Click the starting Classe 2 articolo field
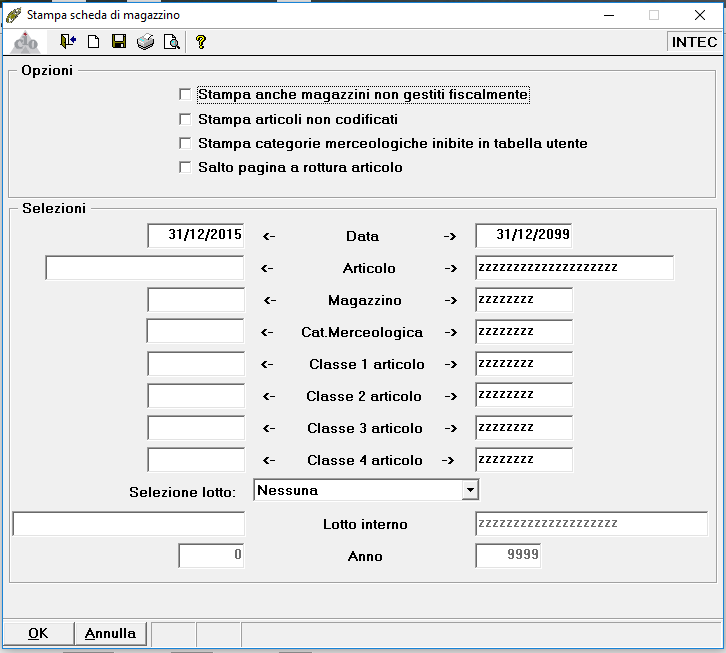 (x=196, y=396)
